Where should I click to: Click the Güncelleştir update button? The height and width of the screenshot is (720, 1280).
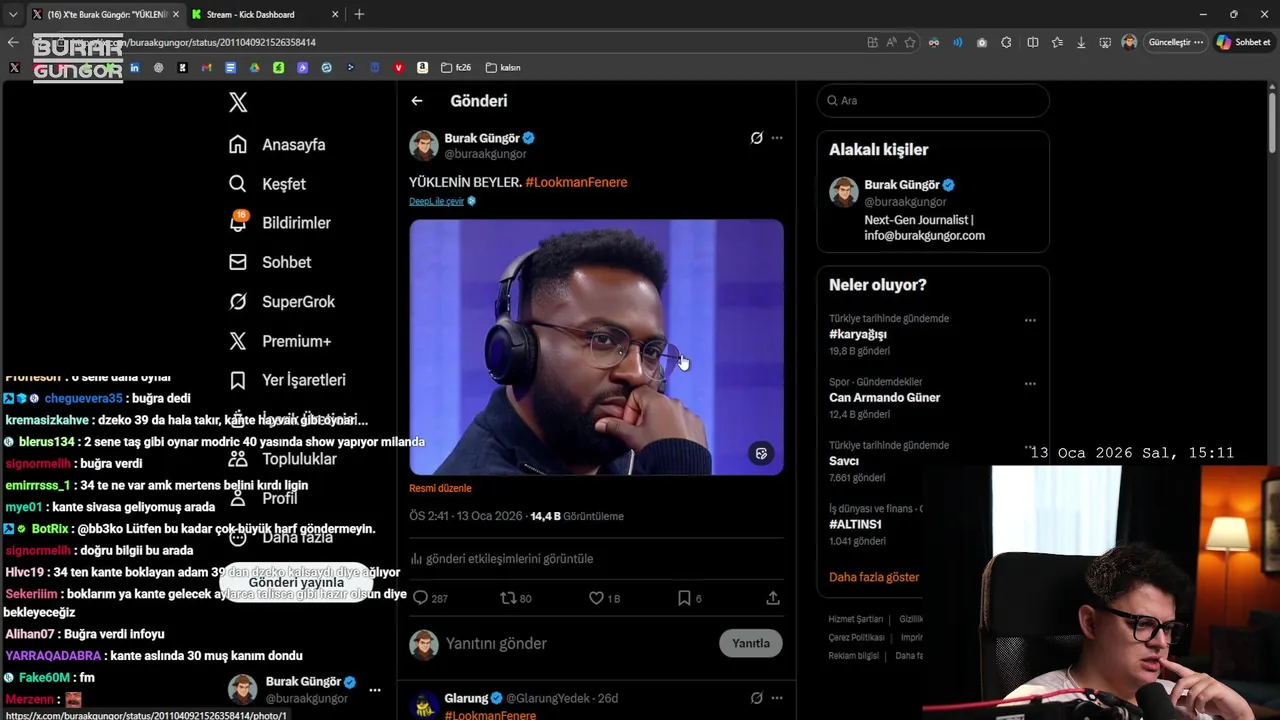(x=1175, y=42)
